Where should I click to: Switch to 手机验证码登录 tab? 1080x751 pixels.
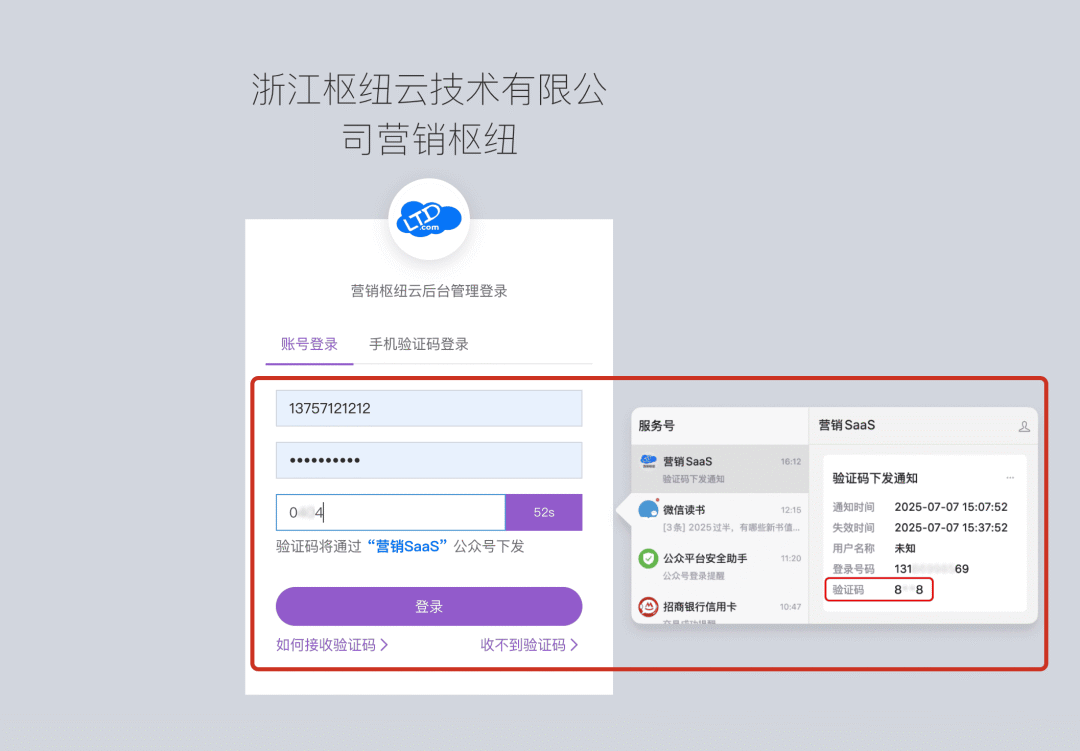(x=419, y=344)
